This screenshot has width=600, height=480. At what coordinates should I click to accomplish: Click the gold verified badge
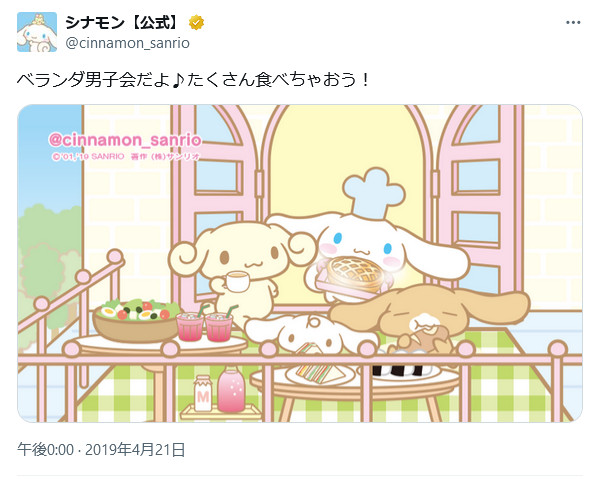point(196,23)
